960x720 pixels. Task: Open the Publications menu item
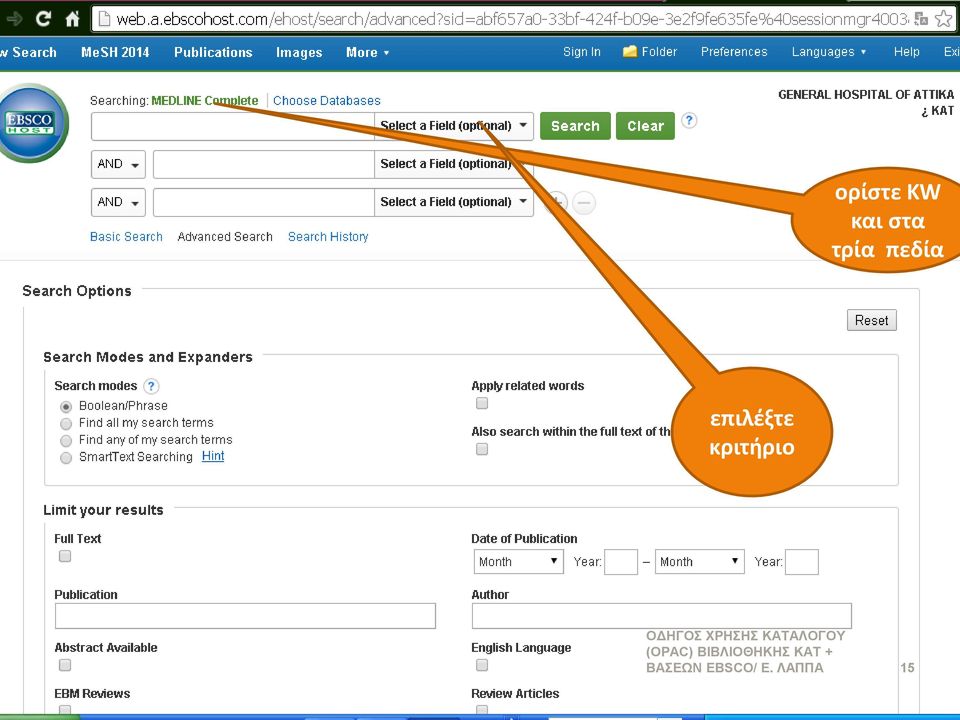pos(213,53)
